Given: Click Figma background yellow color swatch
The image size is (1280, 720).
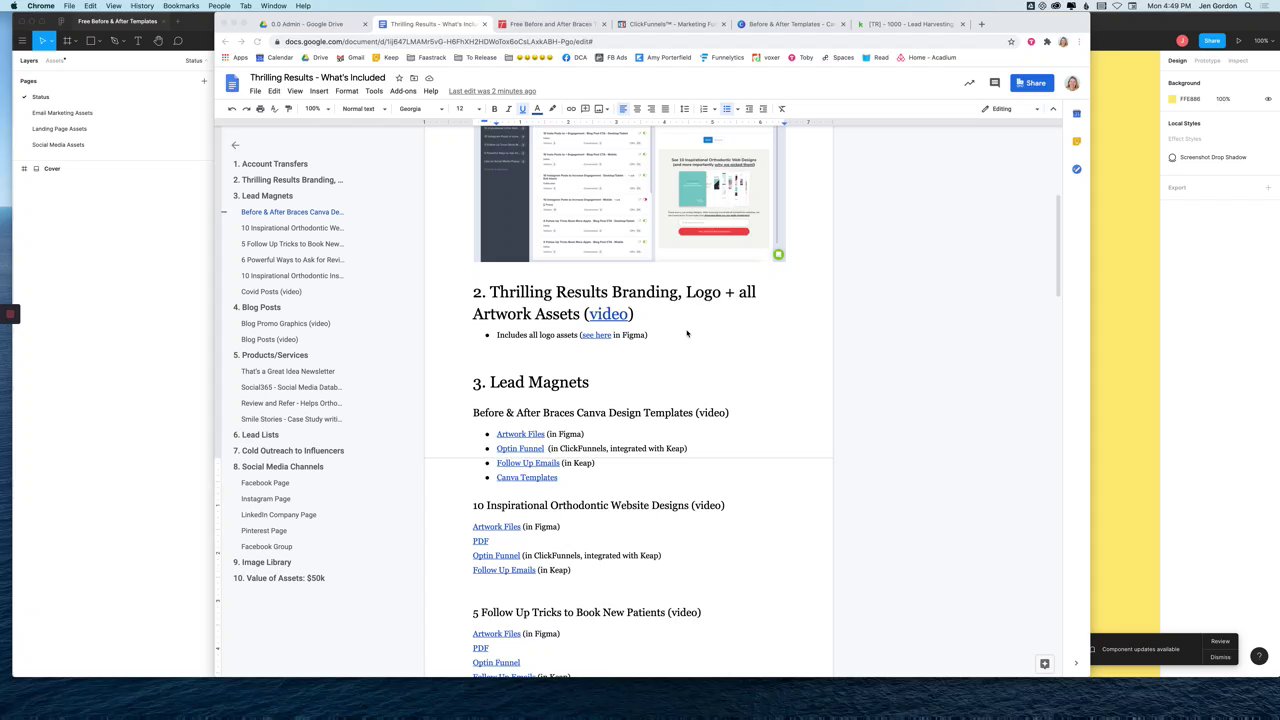Looking at the screenshot, I should coord(1172,99).
